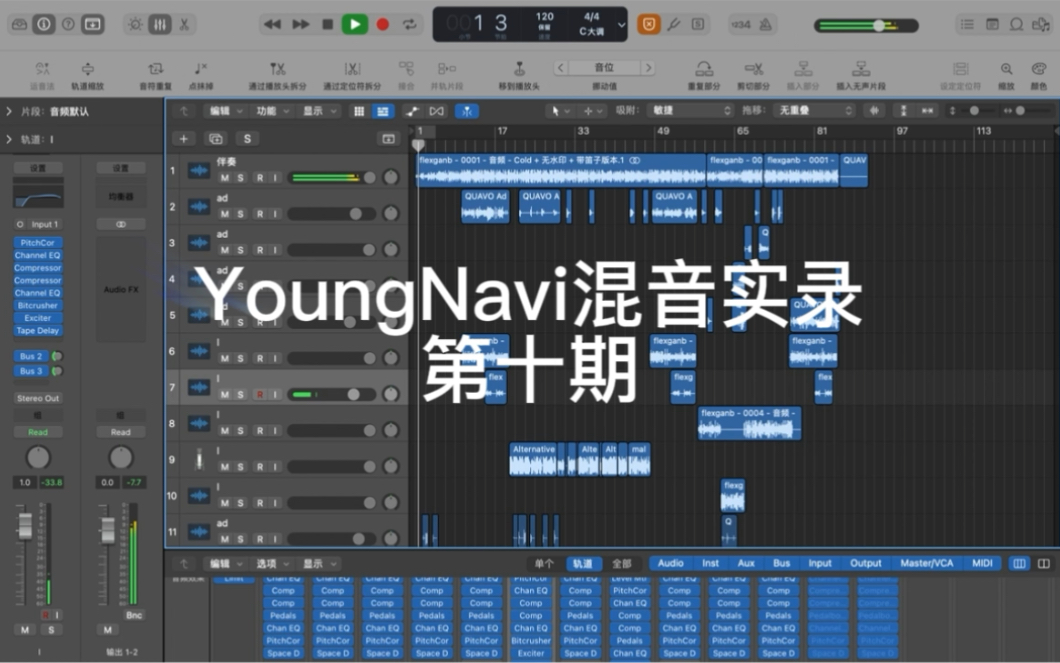1060x663 pixels.
Task: Open the Tape Delay plug-in slot
Action: coord(38,330)
